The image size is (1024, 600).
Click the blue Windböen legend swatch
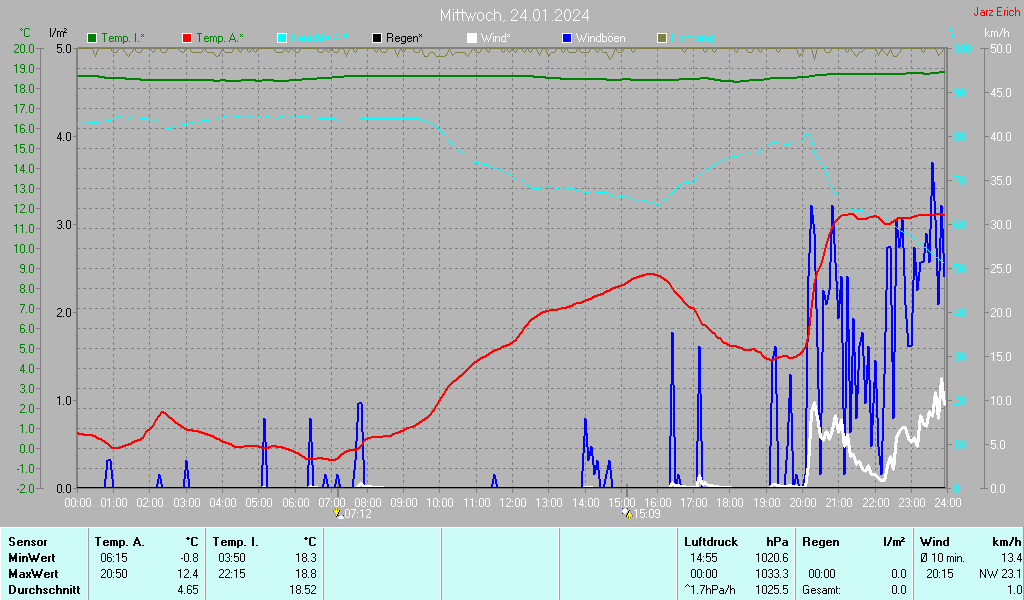pos(567,39)
